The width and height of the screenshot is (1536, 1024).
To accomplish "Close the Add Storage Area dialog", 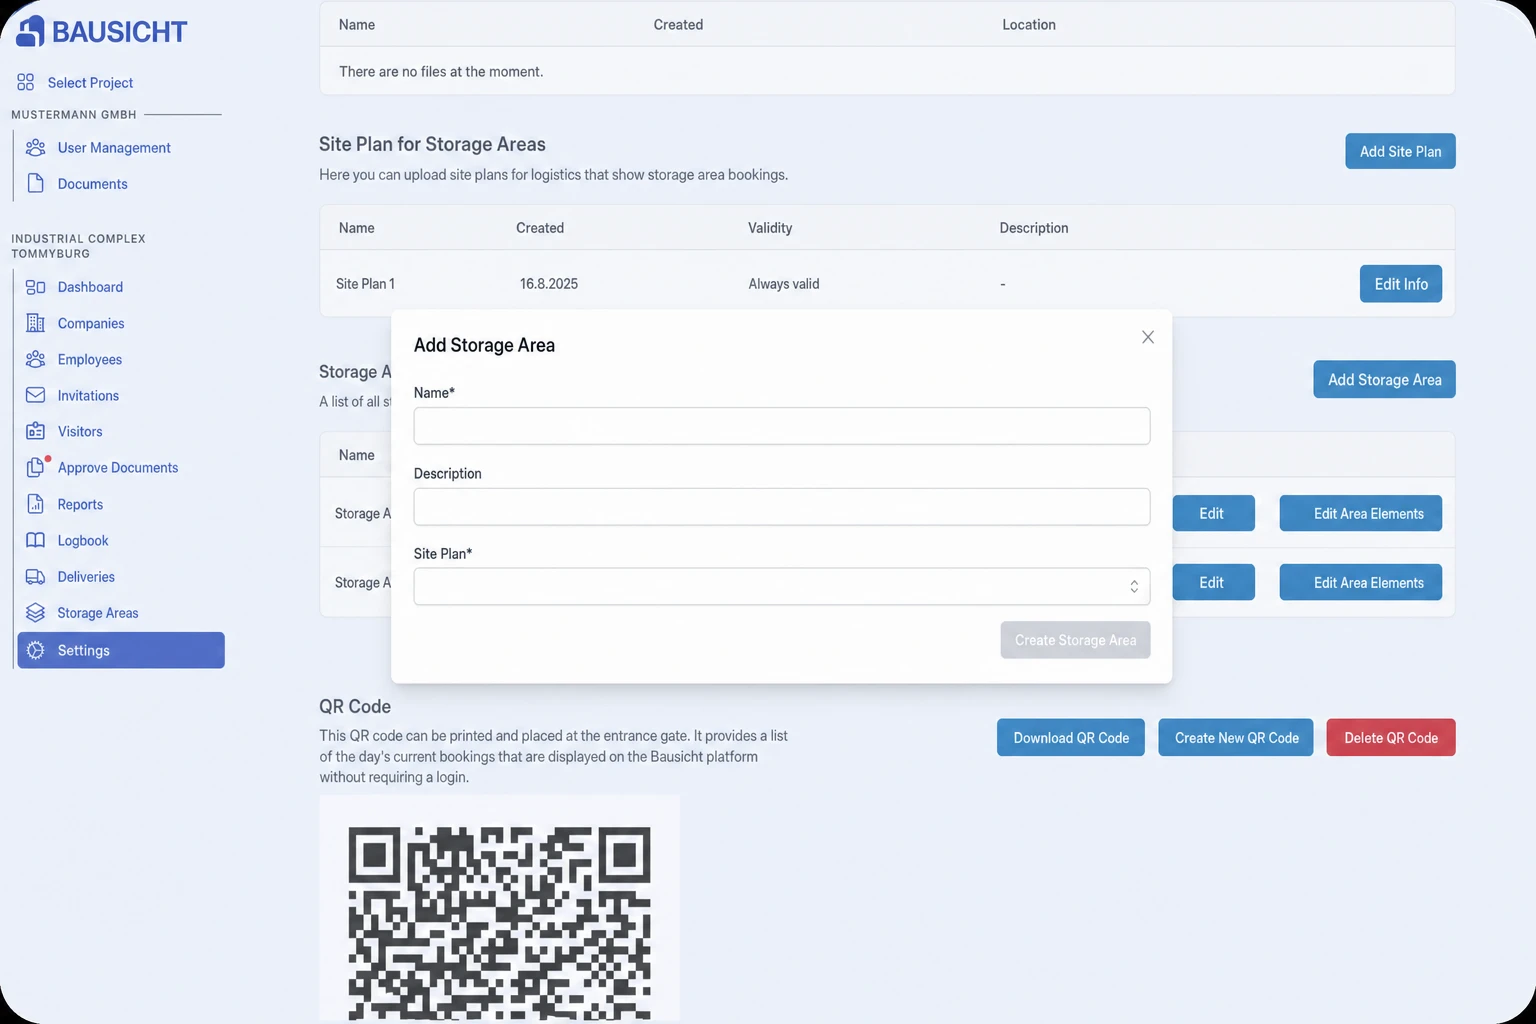I will (1148, 337).
